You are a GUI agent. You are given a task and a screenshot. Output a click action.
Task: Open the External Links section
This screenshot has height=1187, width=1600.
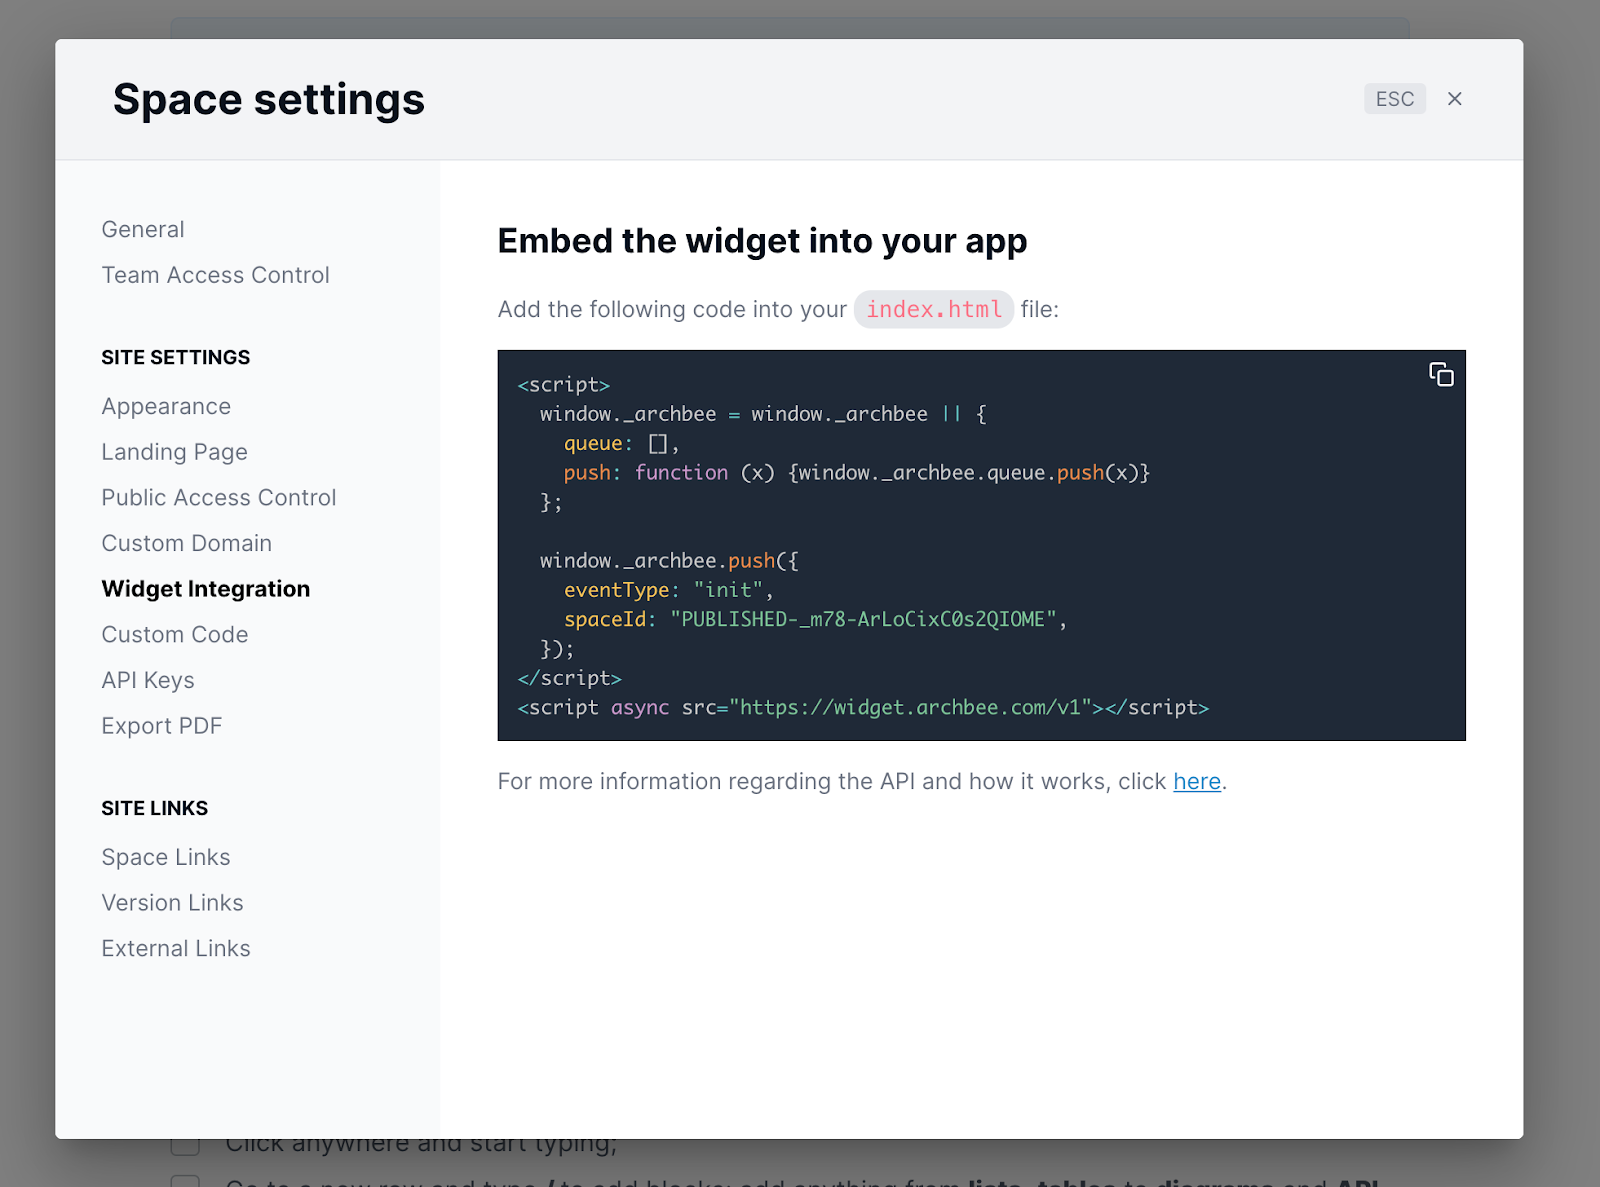click(x=175, y=948)
